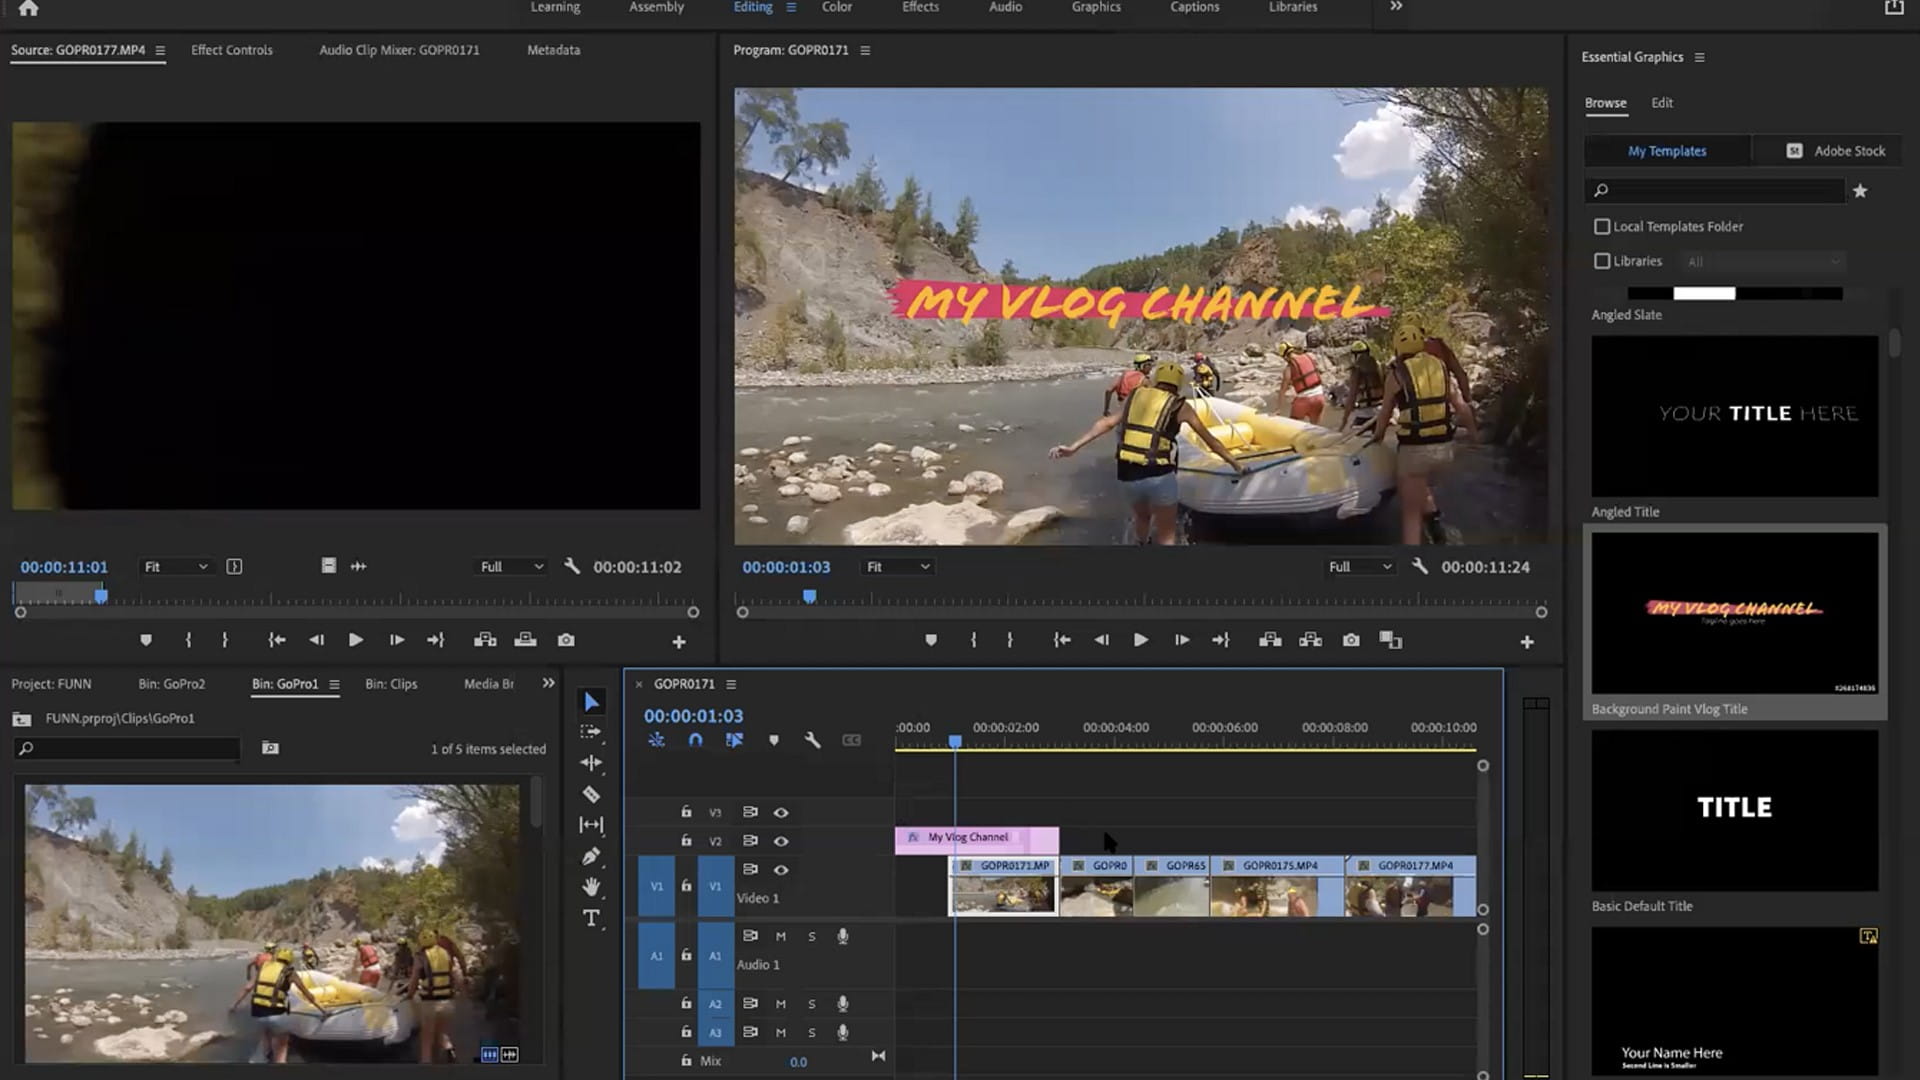The height and width of the screenshot is (1080, 1920).
Task: Open the Libraries filter dropdown in Essential Graphics
Action: (x=1763, y=261)
